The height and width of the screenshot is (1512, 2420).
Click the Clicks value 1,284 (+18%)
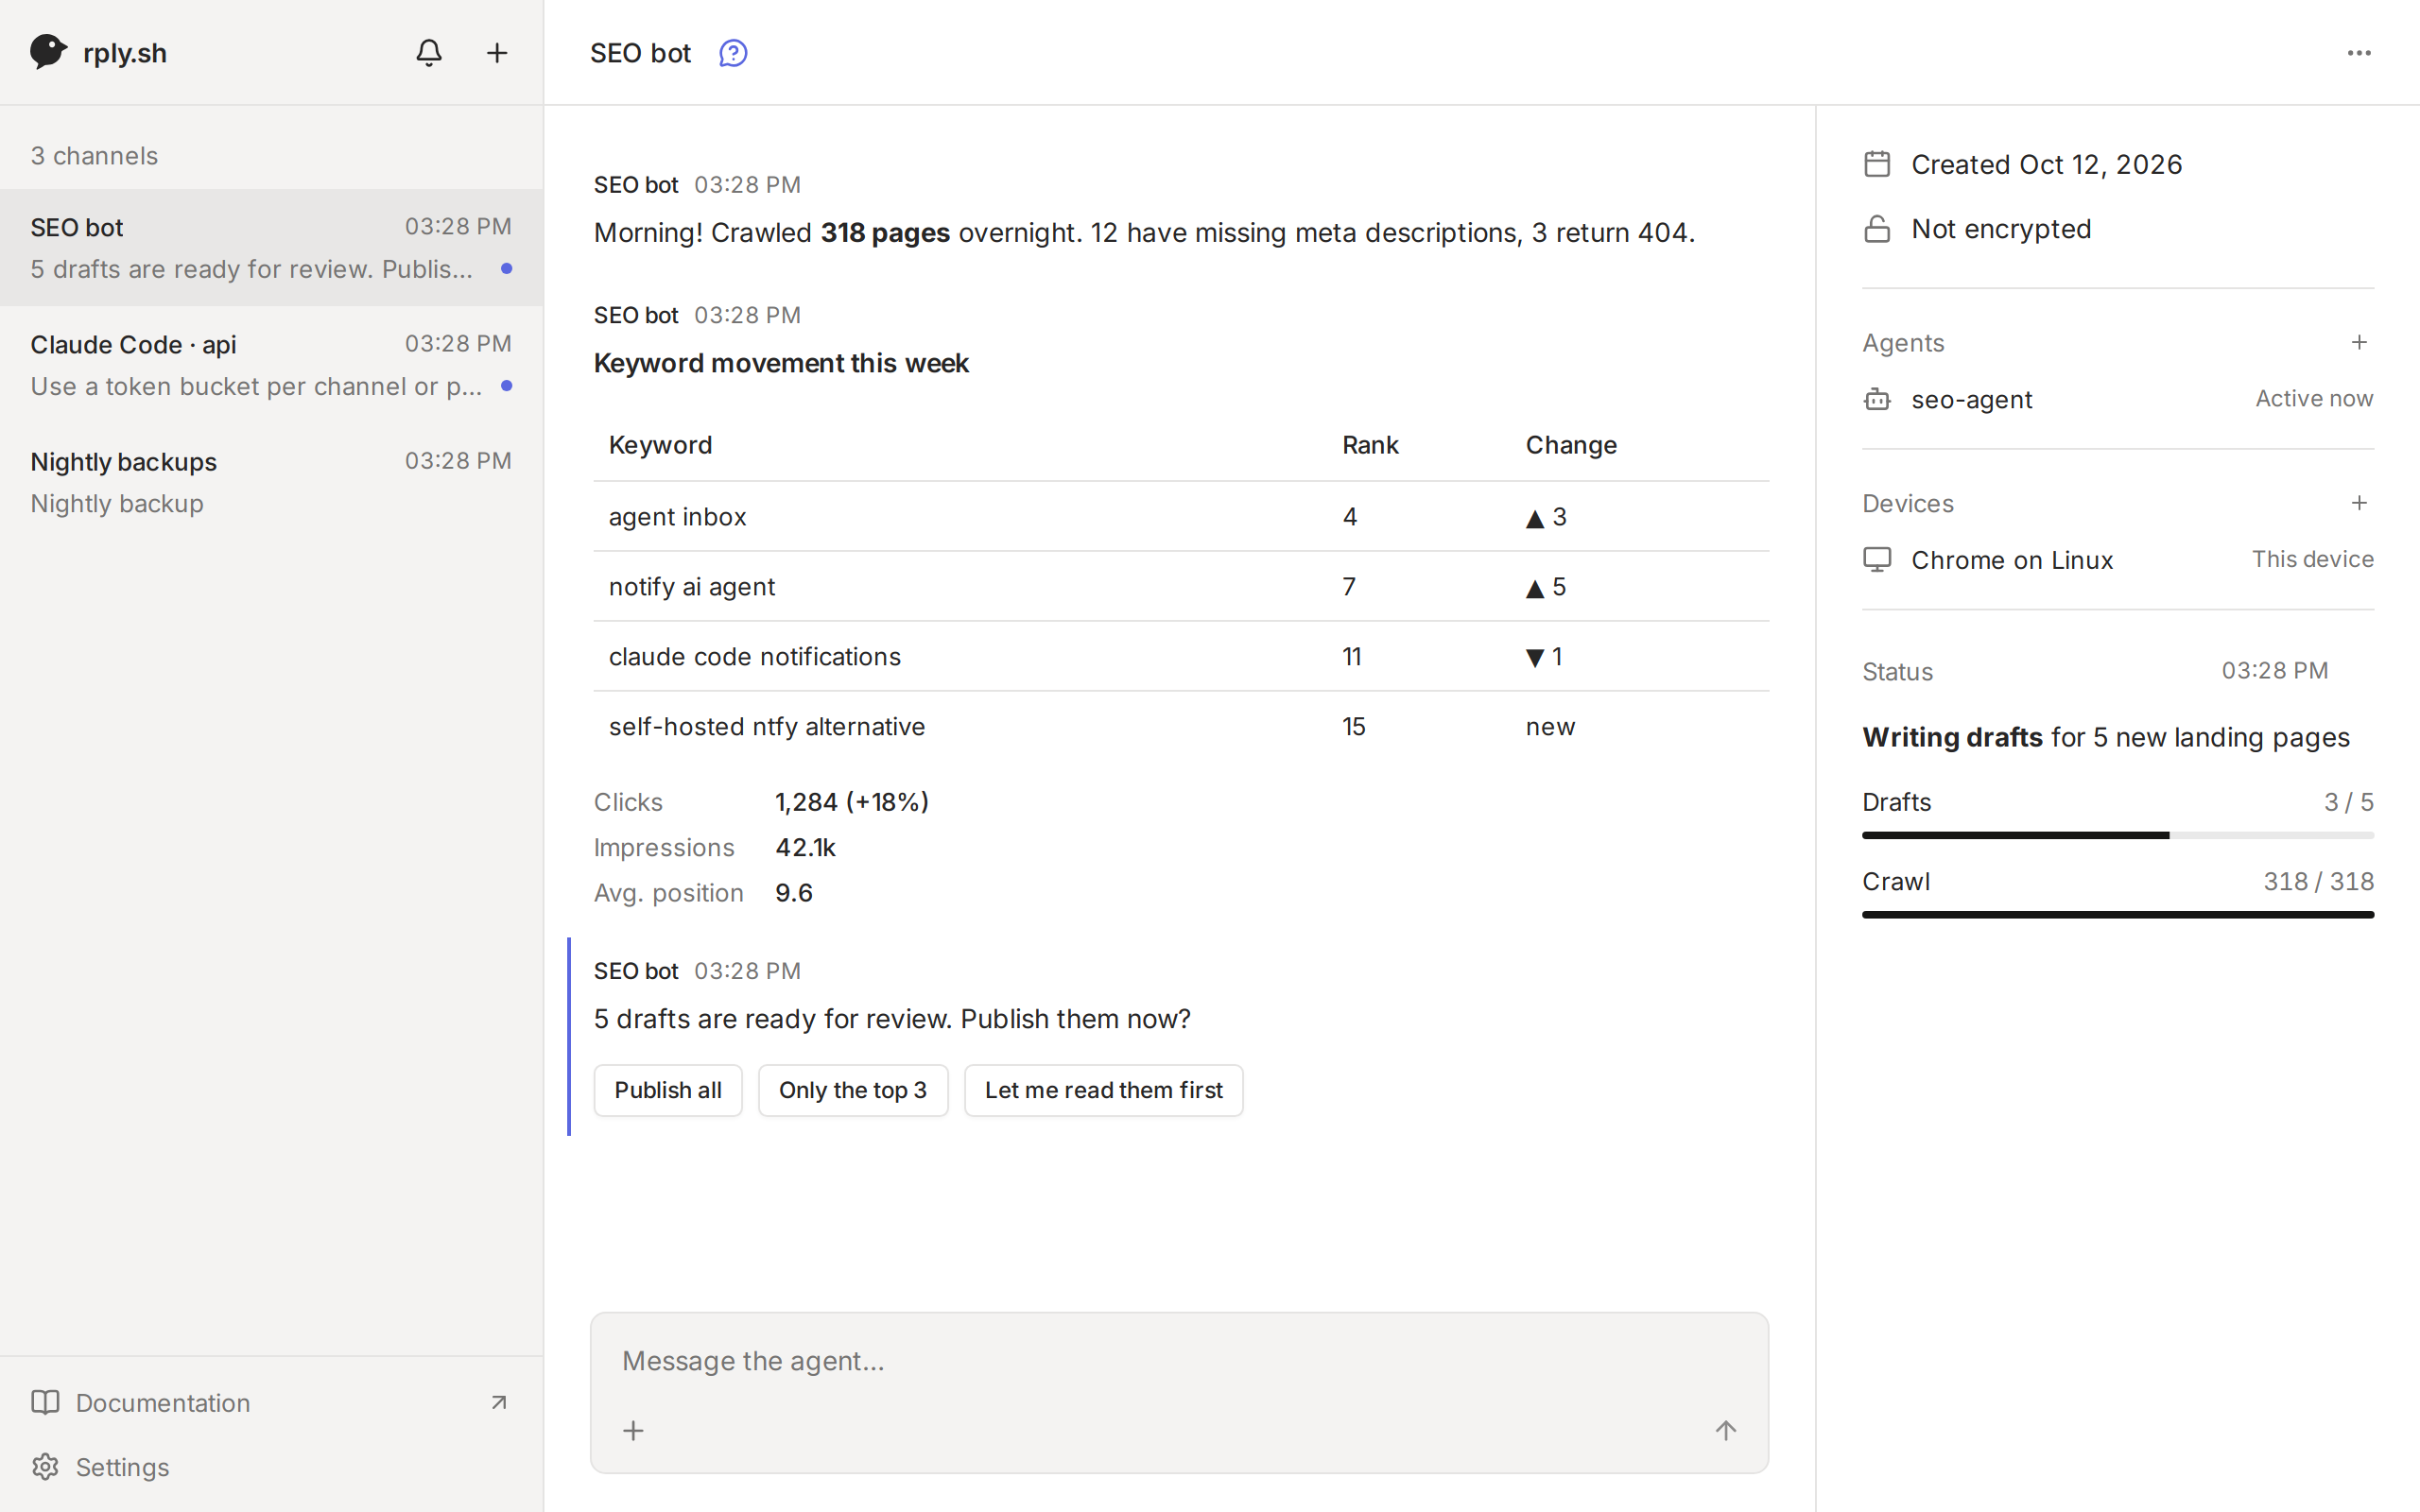click(852, 802)
